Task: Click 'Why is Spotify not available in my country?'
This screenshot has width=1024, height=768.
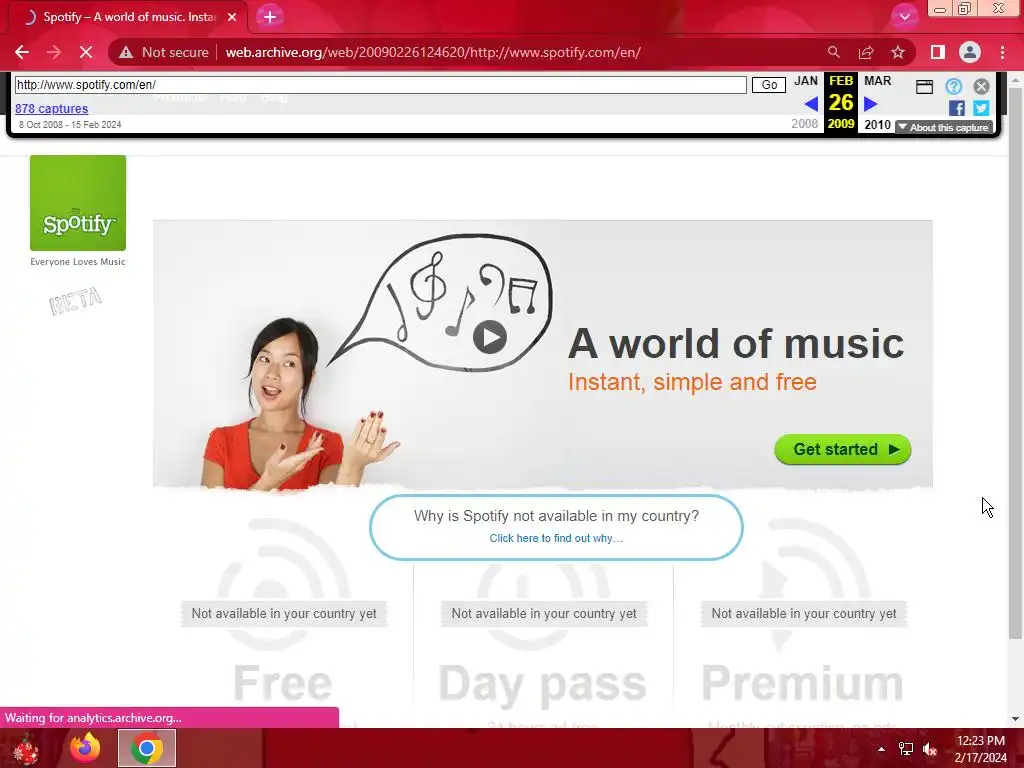Action: pyautogui.click(x=556, y=516)
